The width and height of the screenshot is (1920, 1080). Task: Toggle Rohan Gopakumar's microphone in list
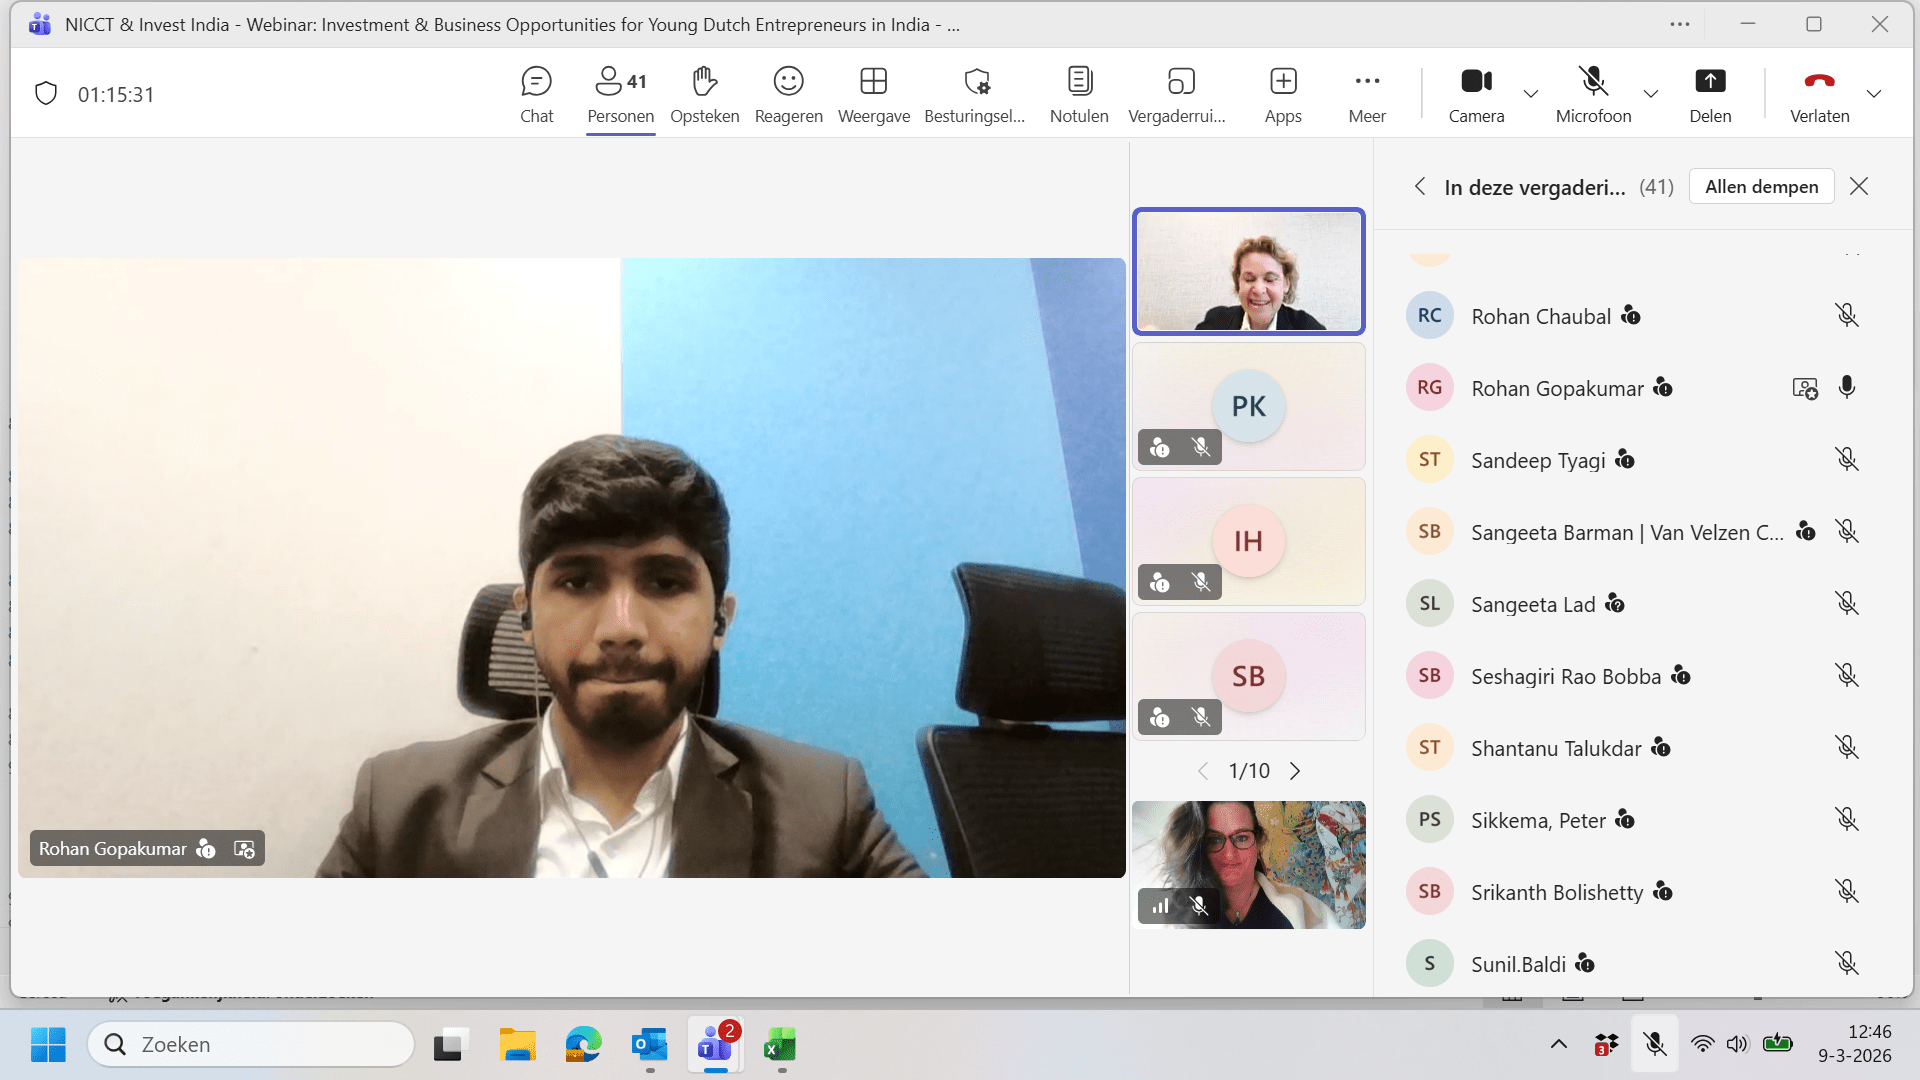coord(1846,388)
